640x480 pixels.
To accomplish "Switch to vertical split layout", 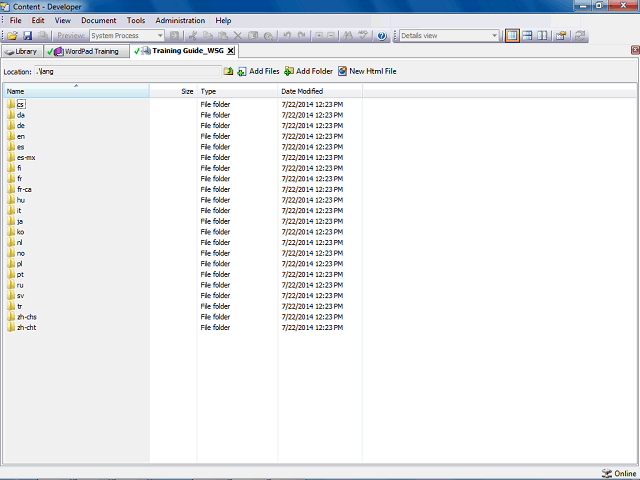I will pos(542,36).
